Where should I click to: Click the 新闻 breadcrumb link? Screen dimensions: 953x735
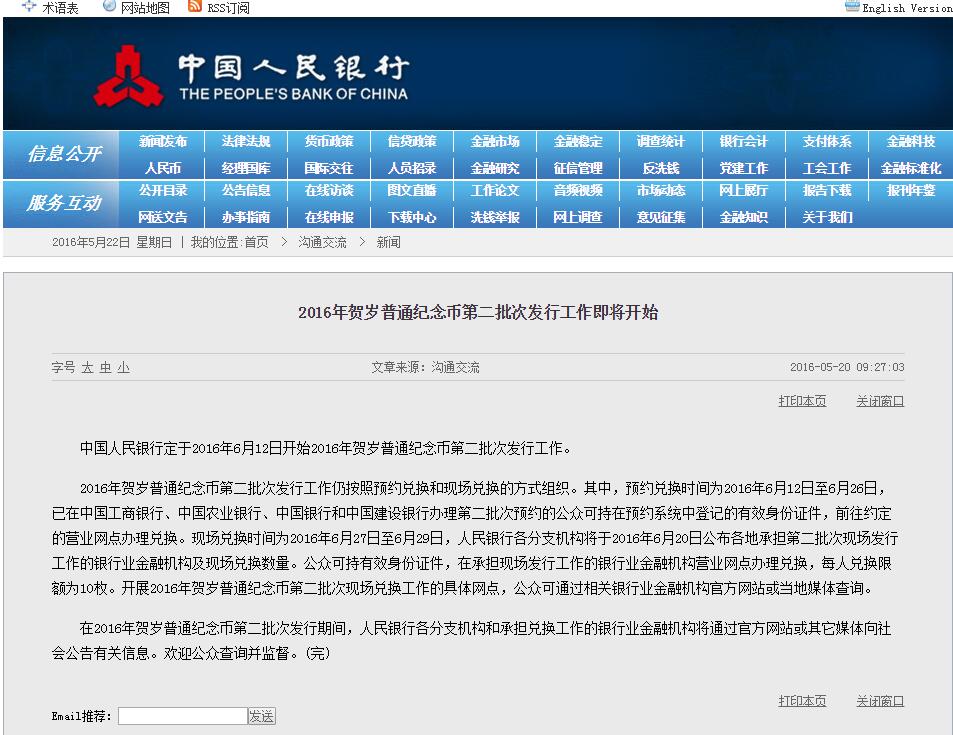click(388, 242)
